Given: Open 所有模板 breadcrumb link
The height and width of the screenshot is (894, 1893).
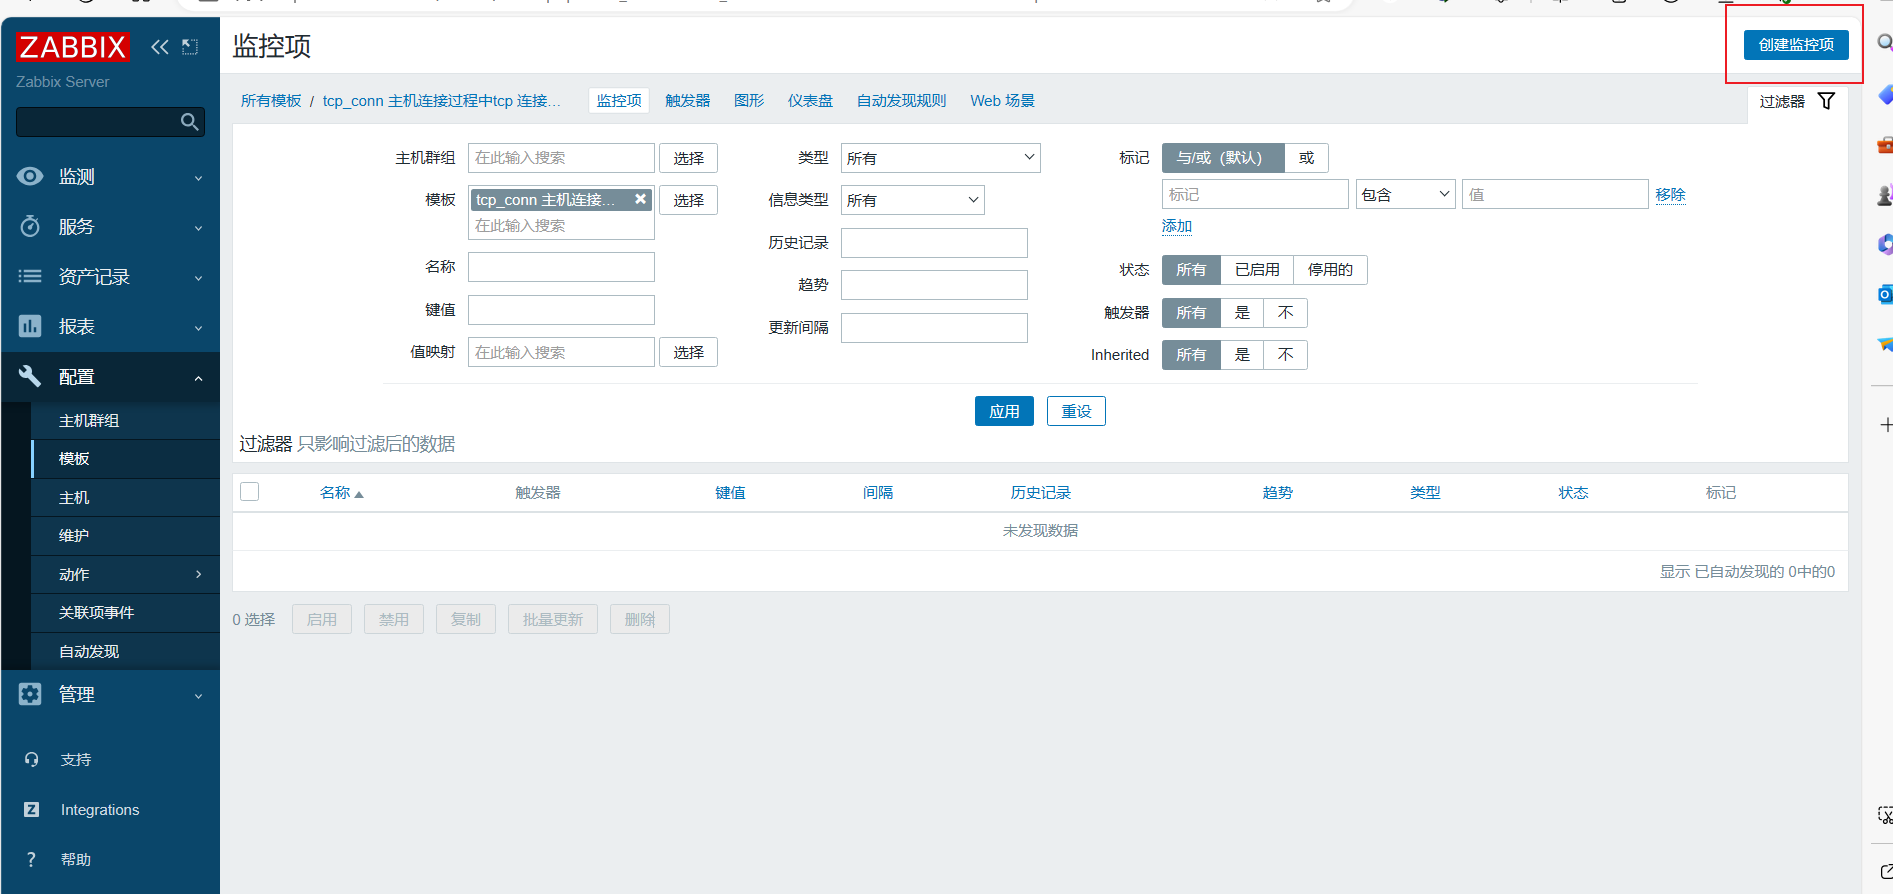Looking at the screenshot, I should [x=271, y=101].
